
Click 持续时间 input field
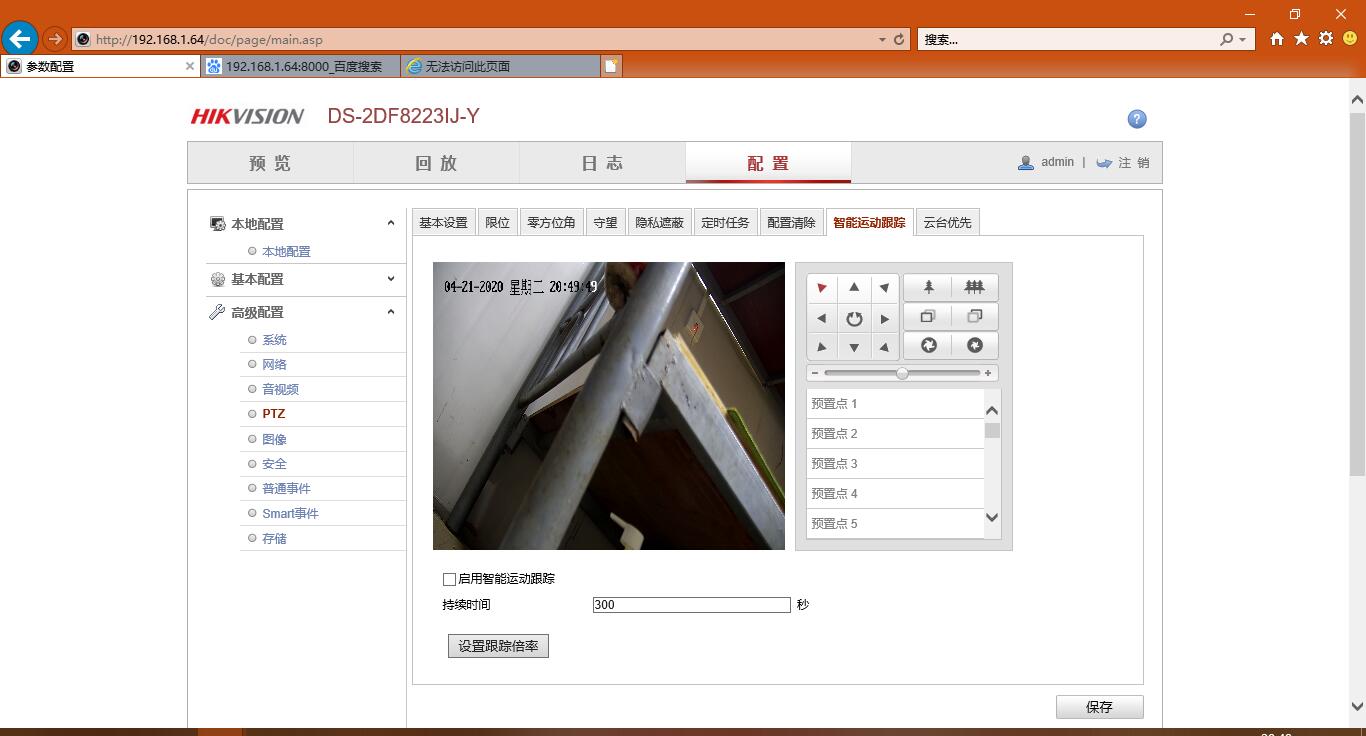tap(691, 605)
